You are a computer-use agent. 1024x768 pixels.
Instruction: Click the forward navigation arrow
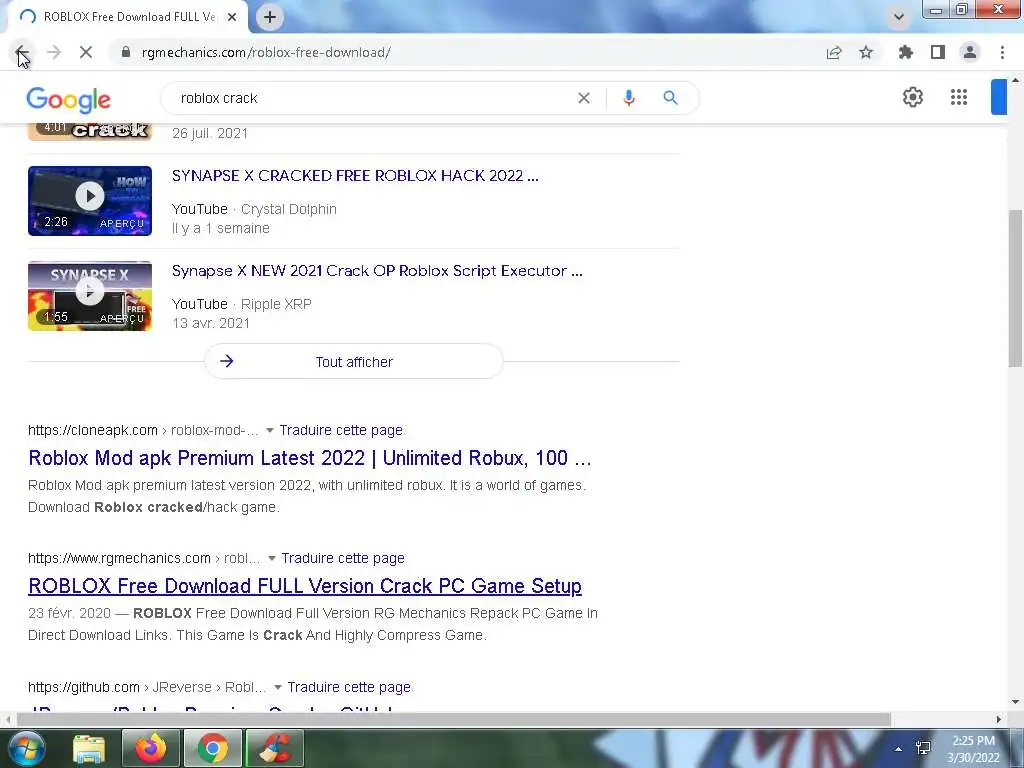pos(54,52)
